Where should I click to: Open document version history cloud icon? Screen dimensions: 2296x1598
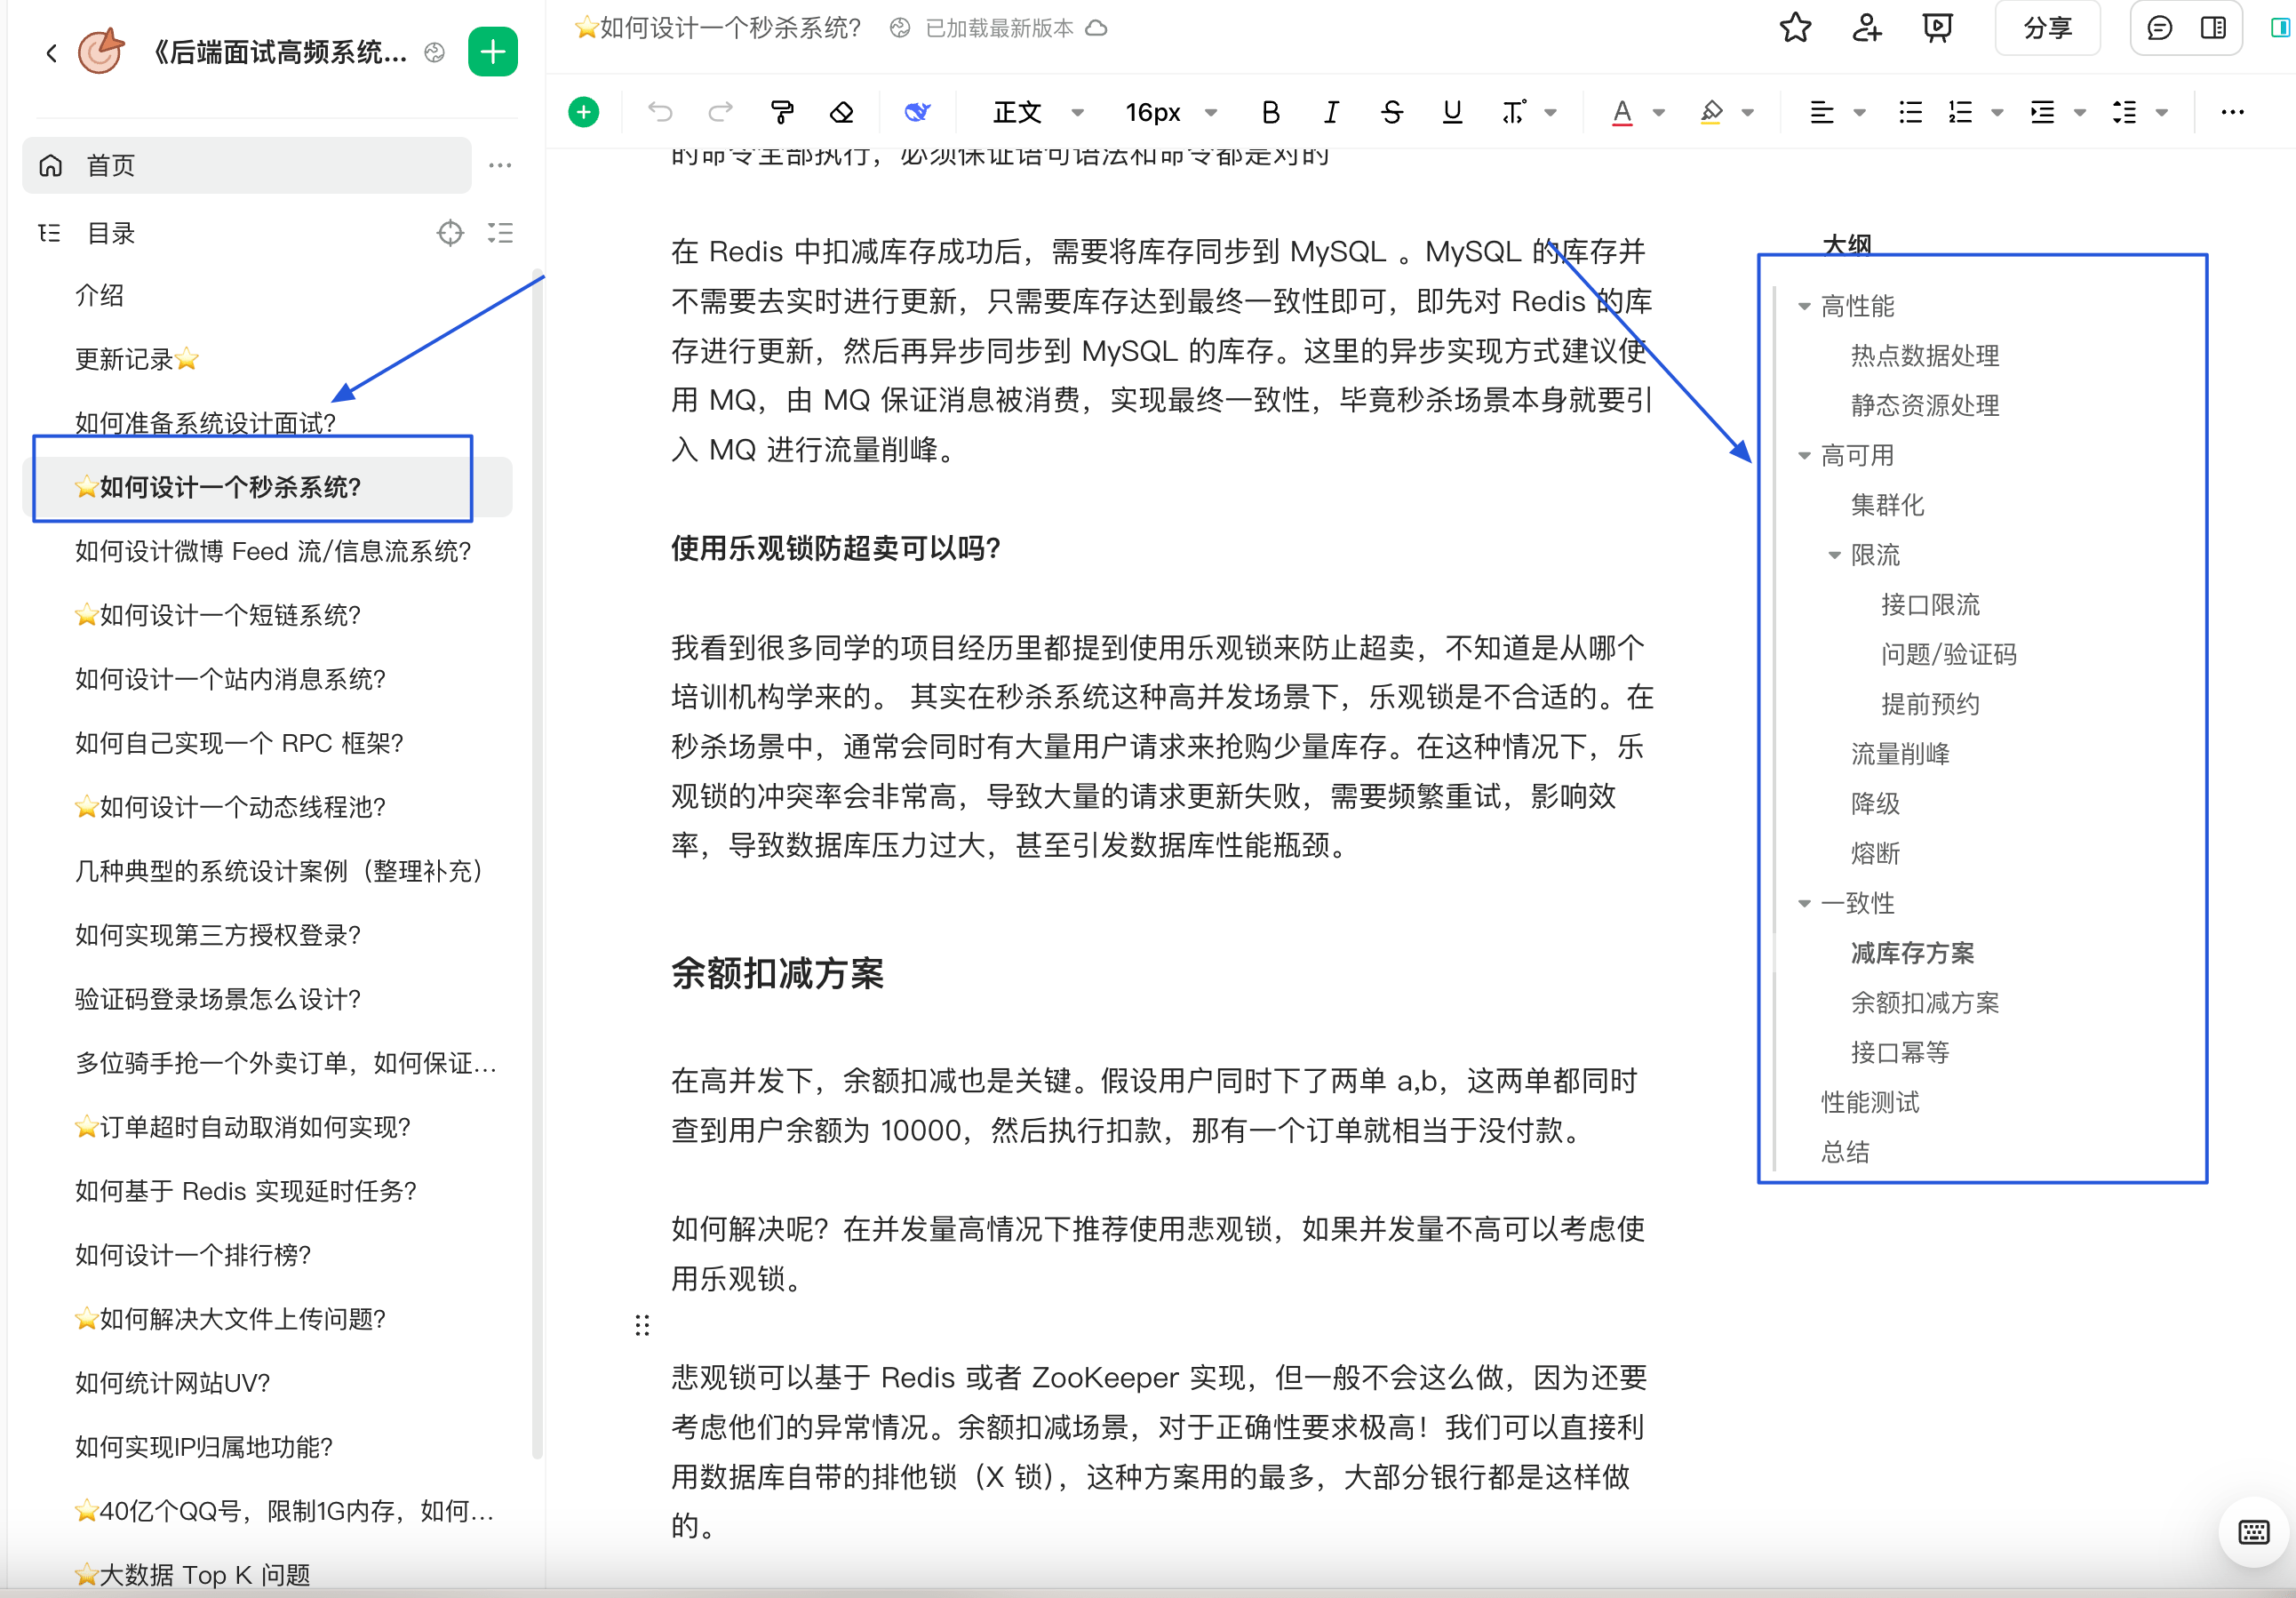tap(1097, 28)
